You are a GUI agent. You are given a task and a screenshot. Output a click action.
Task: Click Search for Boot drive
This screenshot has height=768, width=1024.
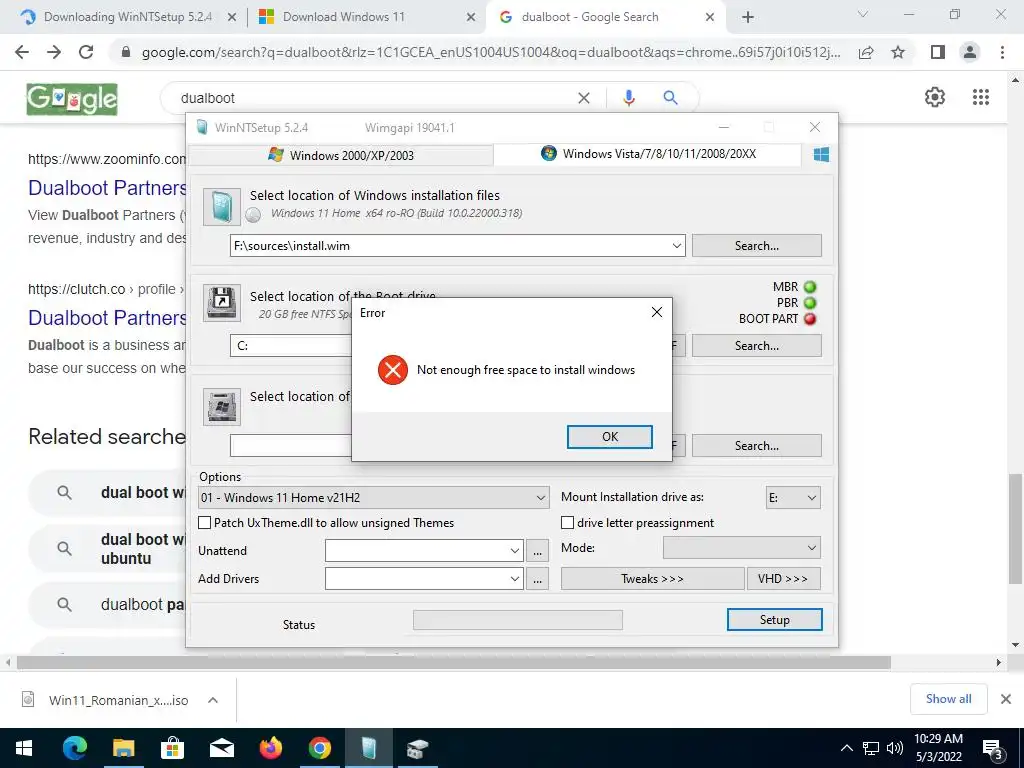tap(756, 345)
